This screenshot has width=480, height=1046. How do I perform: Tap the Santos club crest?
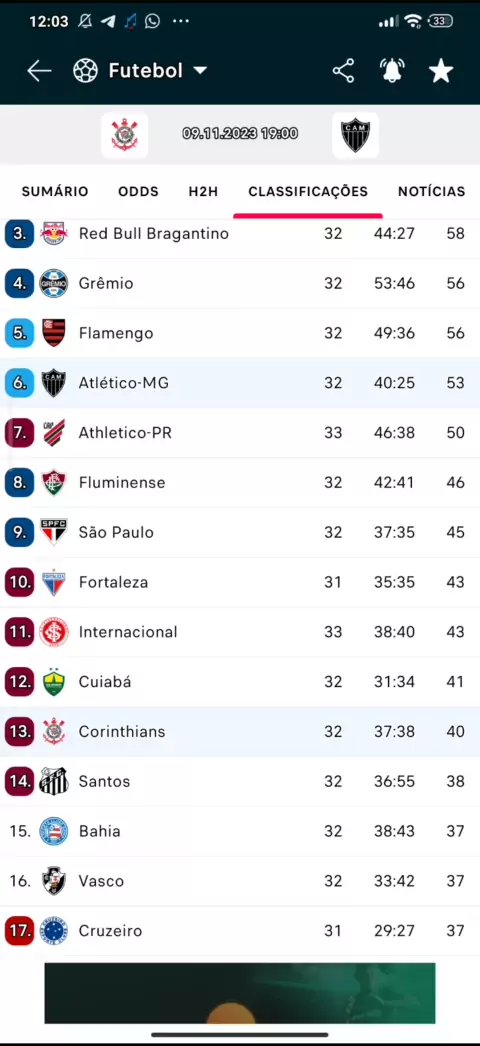(54, 781)
